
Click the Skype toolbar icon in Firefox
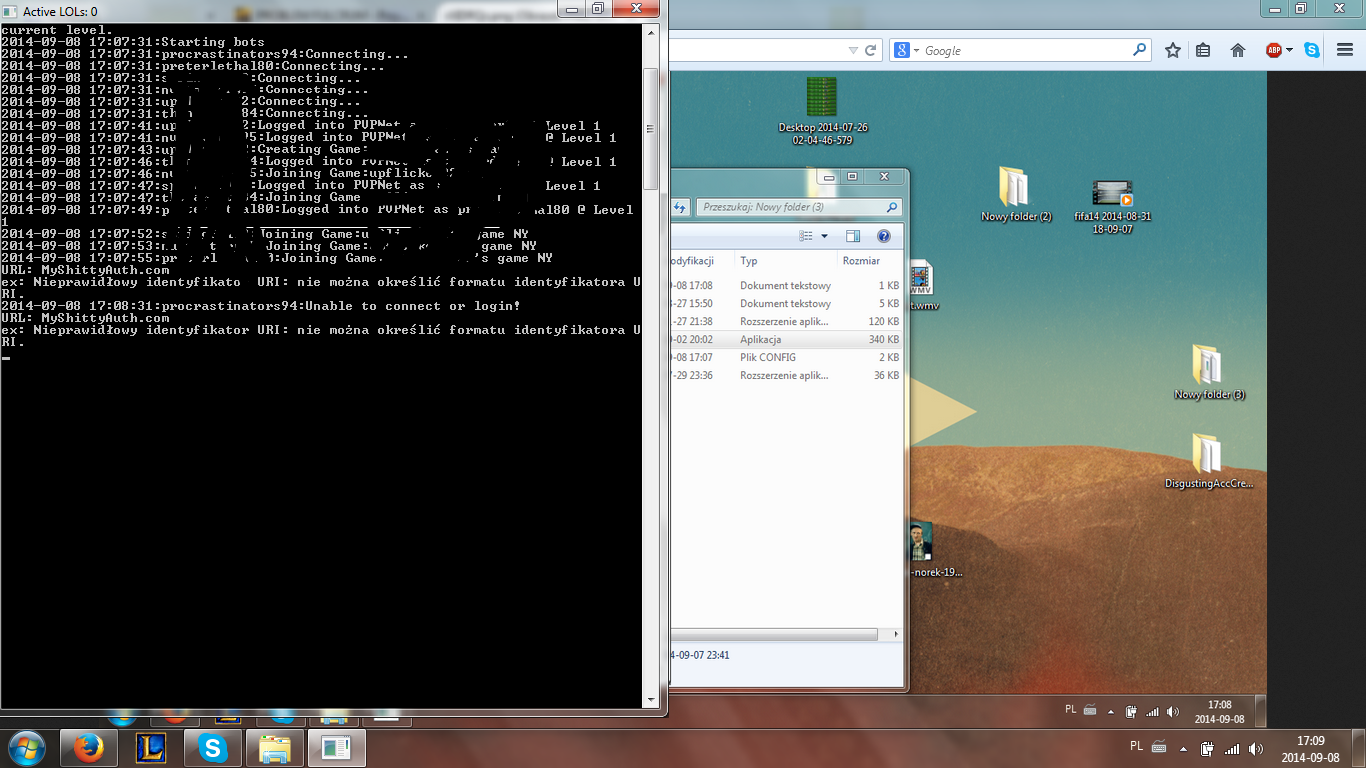(x=1312, y=50)
